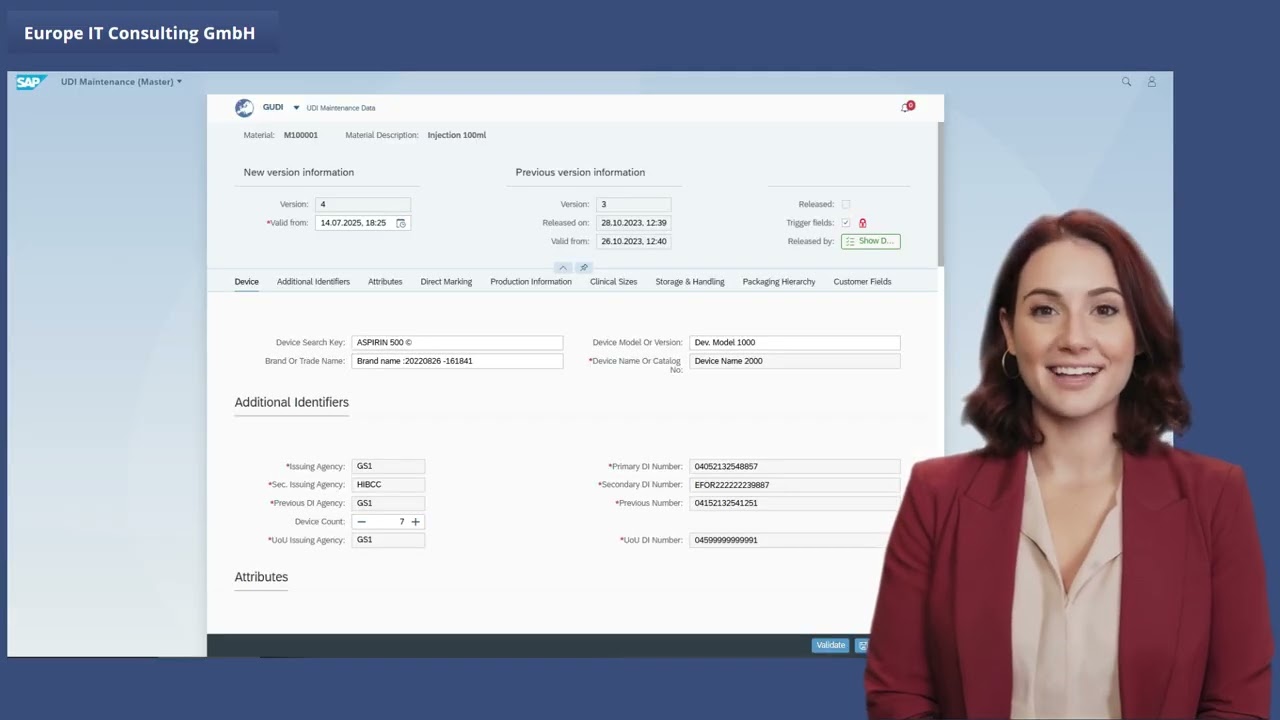Screen dimensions: 1280x720
Task: Select the Device tab
Action: (246, 282)
